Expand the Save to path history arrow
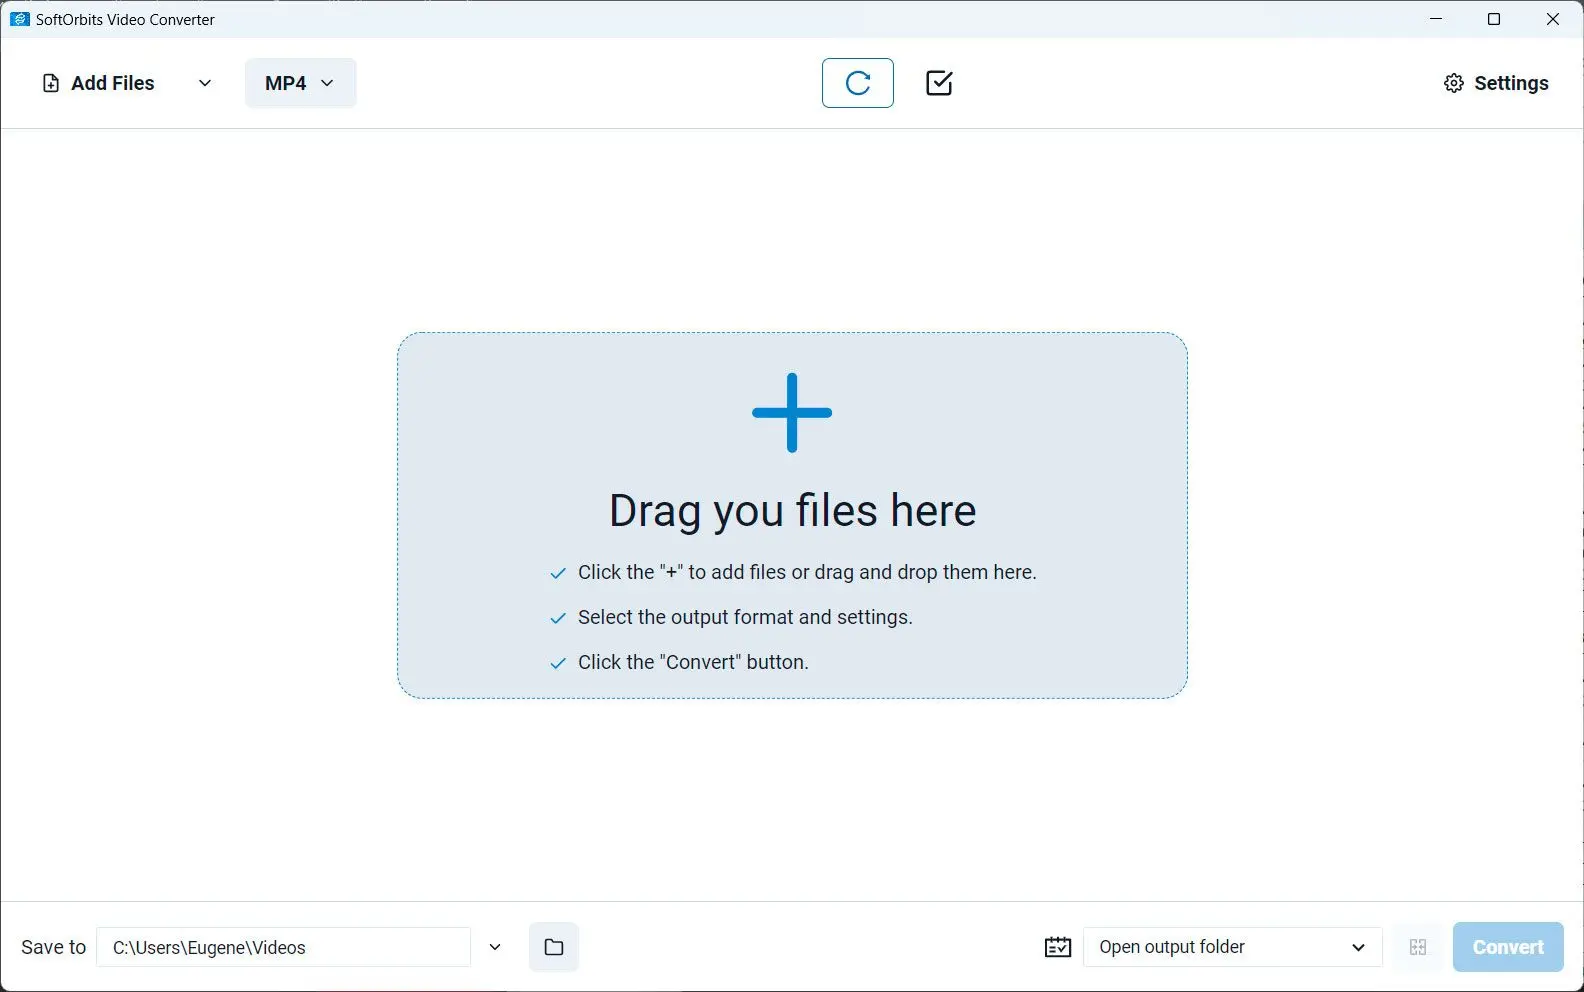 (495, 947)
